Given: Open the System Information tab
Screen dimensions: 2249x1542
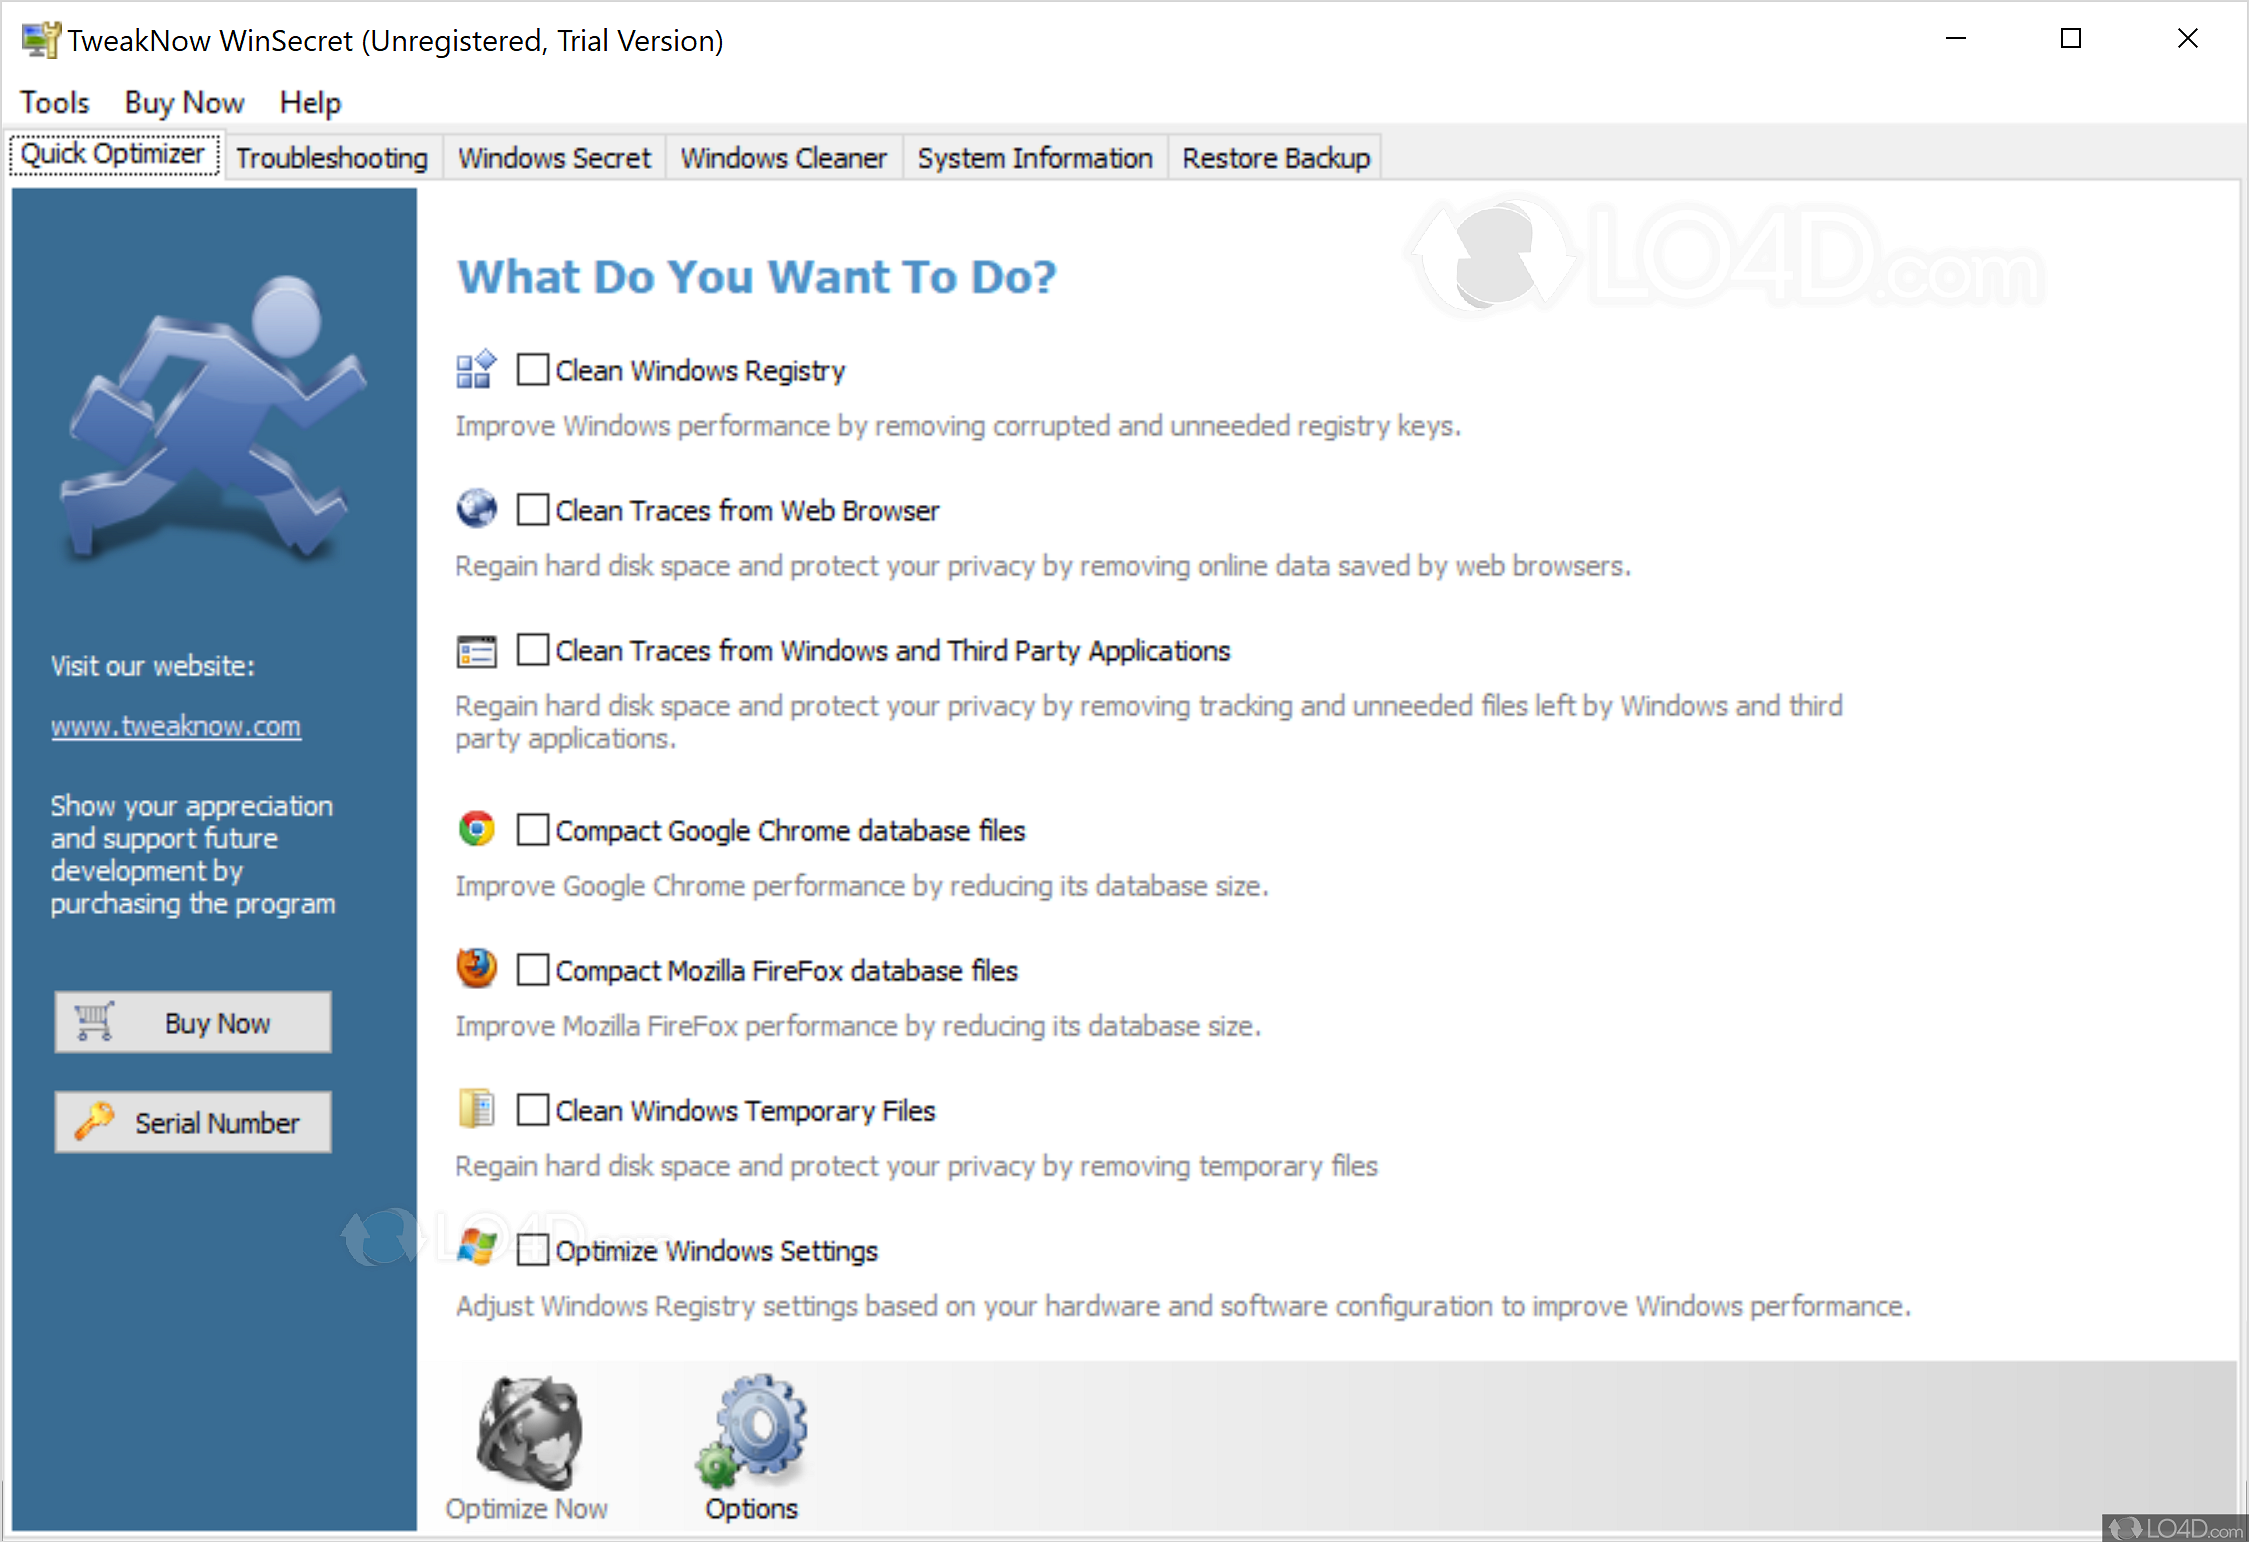Looking at the screenshot, I should point(1034,158).
